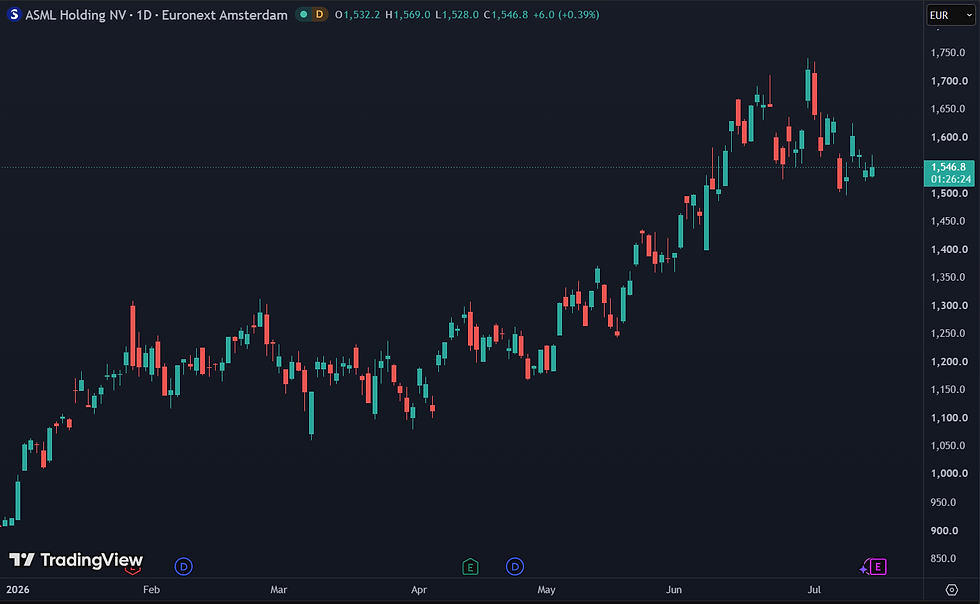The image size is (980, 604).
Task: Click the orange D delayed-data badge
Action: [319, 14]
